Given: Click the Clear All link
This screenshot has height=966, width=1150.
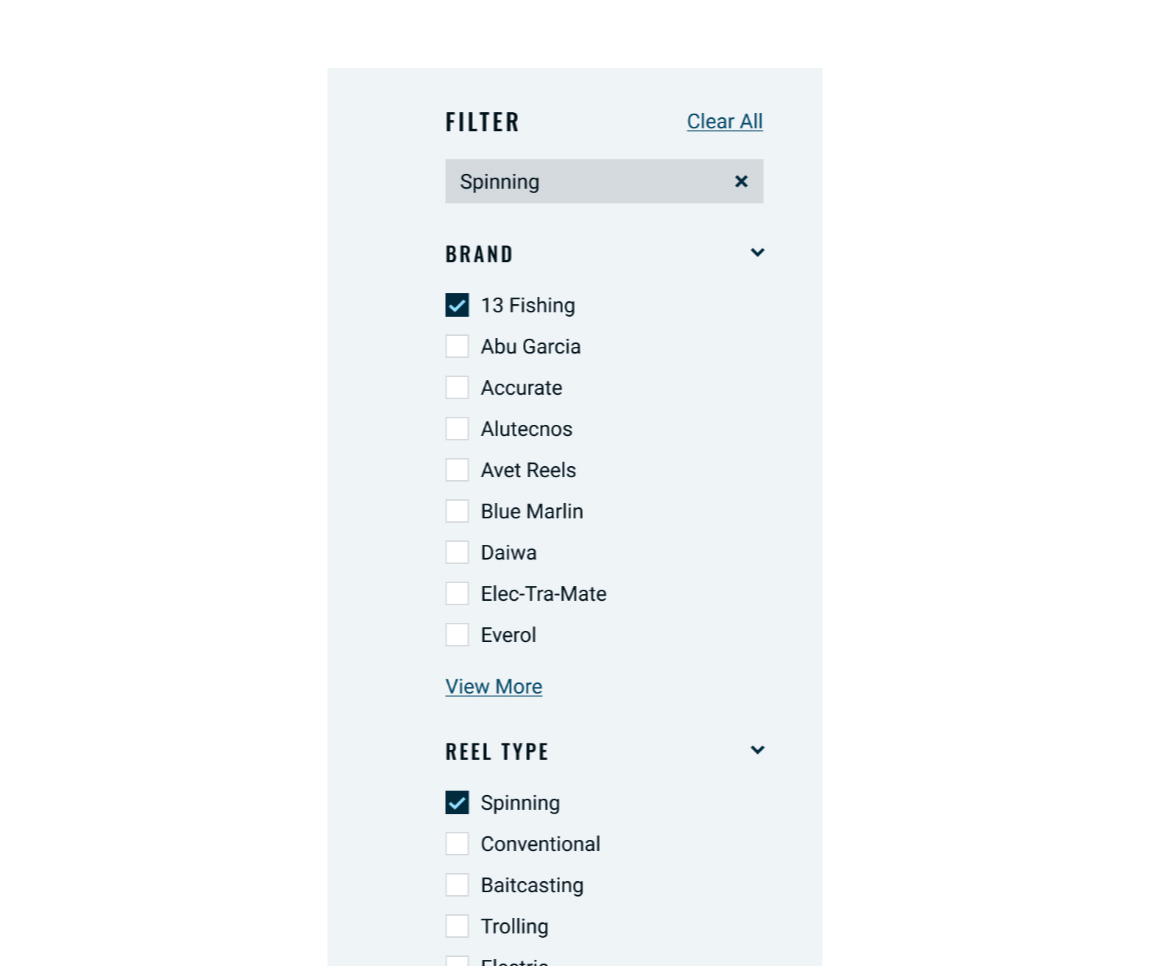Looking at the screenshot, I should pos(725,121).
